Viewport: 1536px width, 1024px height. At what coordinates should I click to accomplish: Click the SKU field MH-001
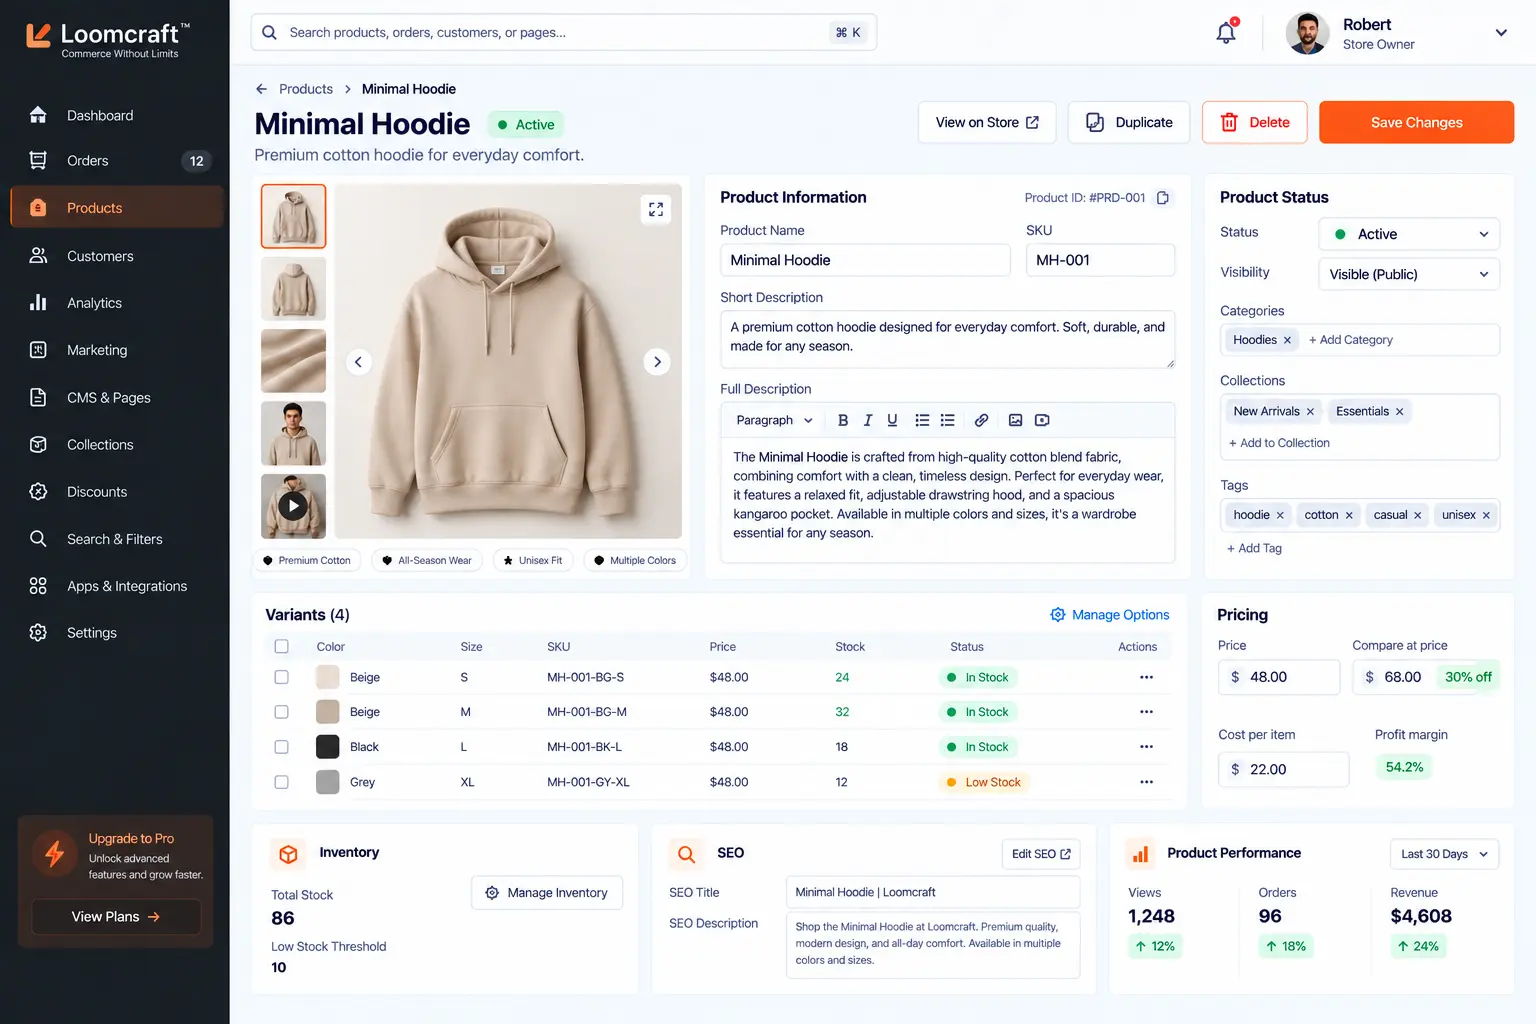click(1100, 260)
